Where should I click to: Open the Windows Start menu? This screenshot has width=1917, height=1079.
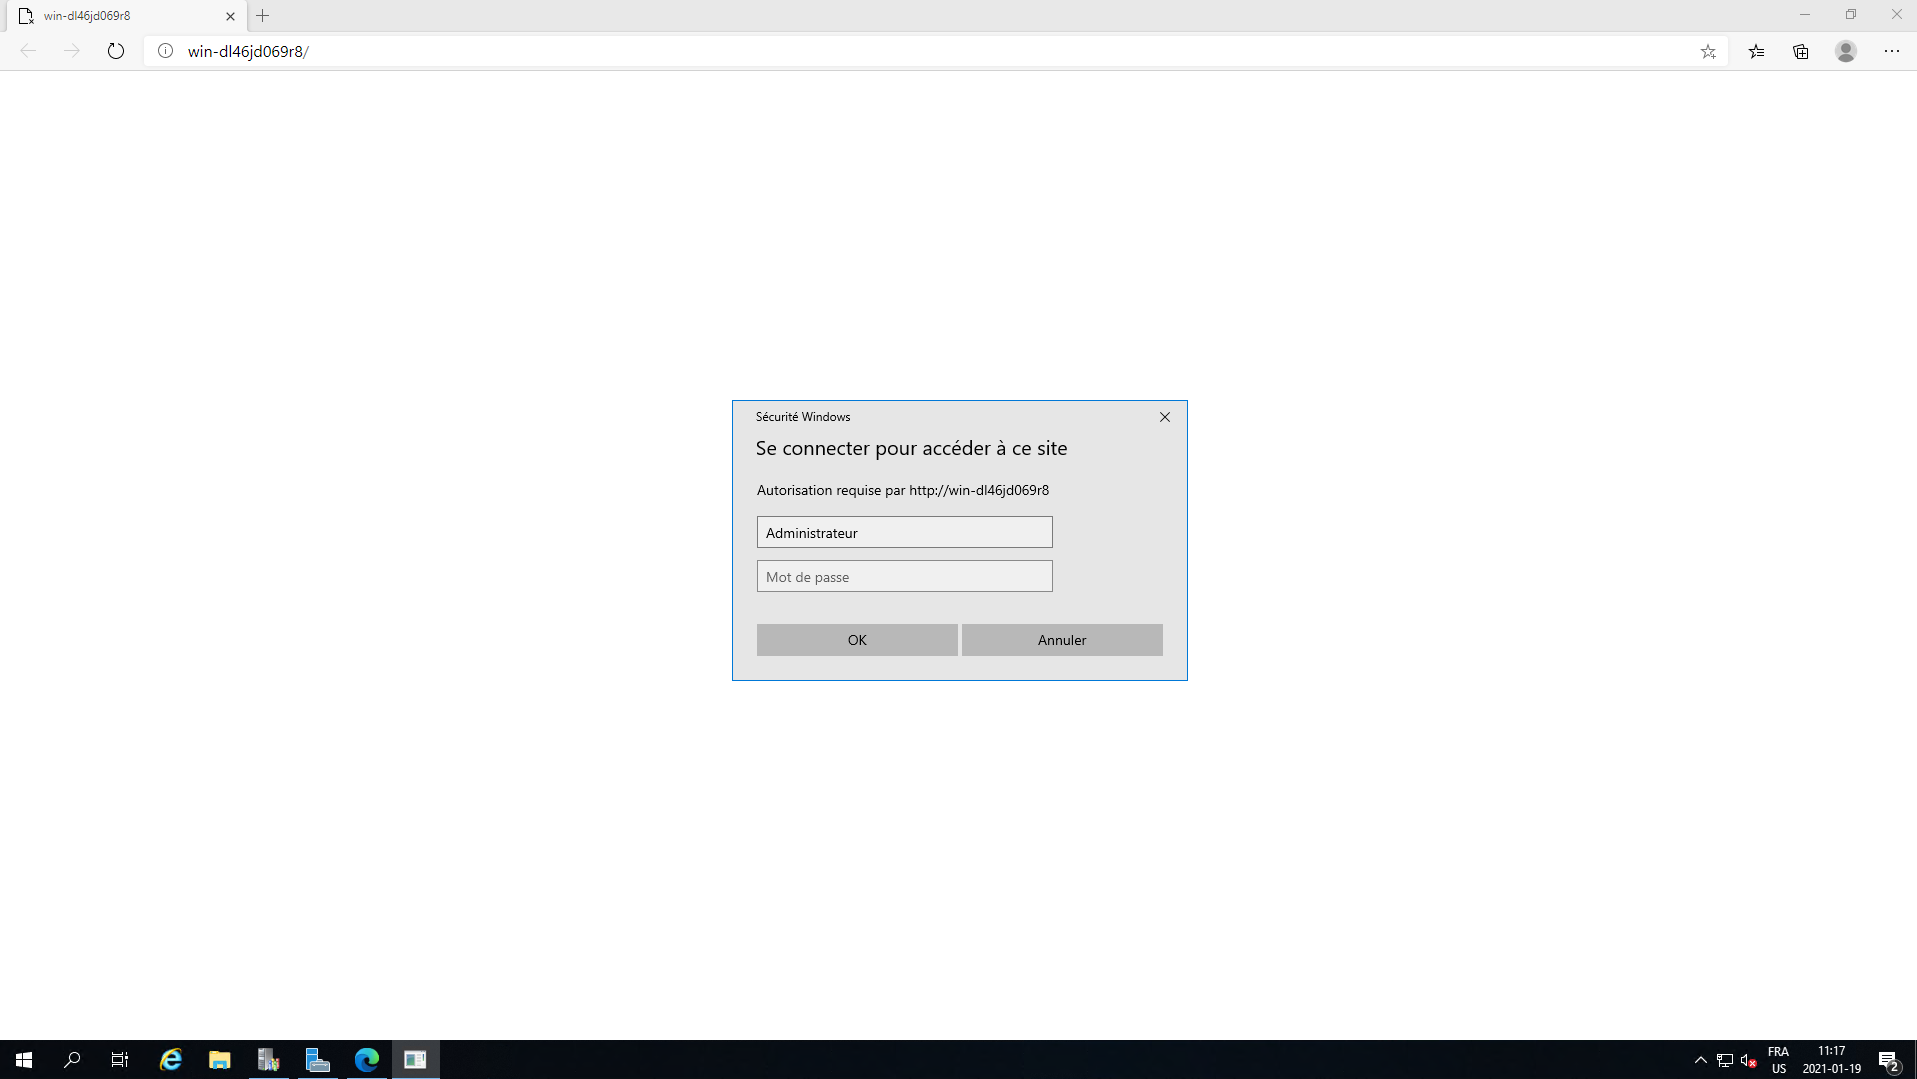click(24, 1060)
